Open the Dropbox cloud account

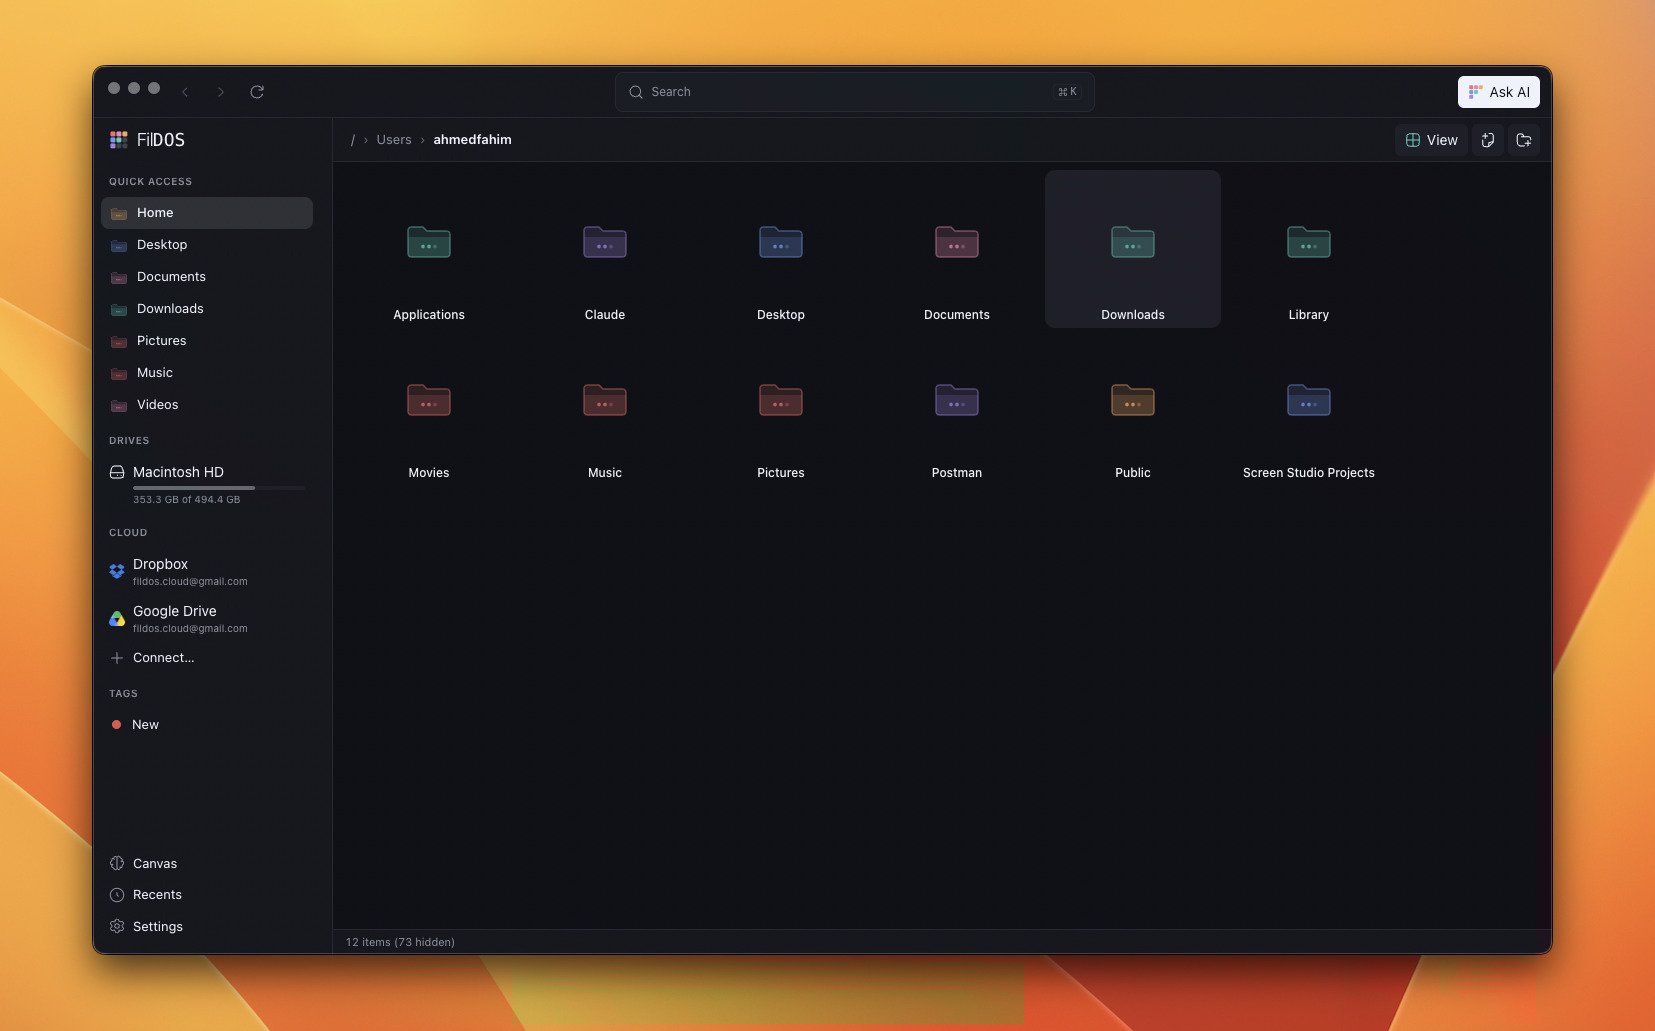pos(207,571)
